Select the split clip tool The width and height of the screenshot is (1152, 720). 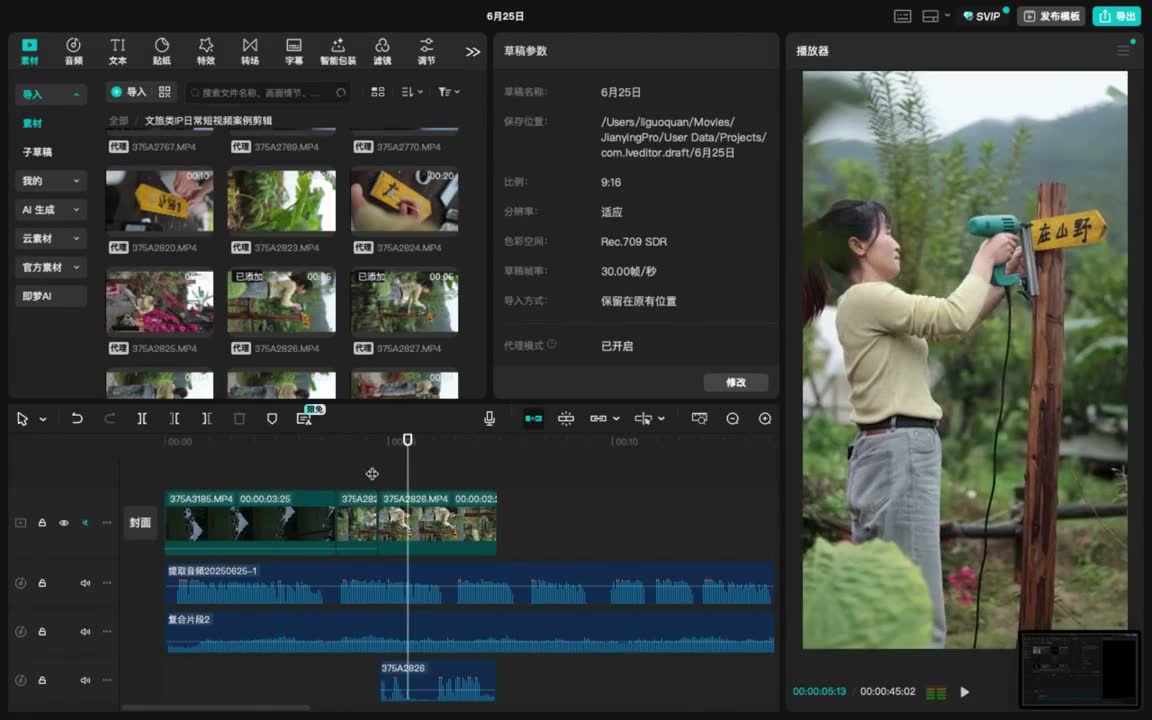coord(142,418)
